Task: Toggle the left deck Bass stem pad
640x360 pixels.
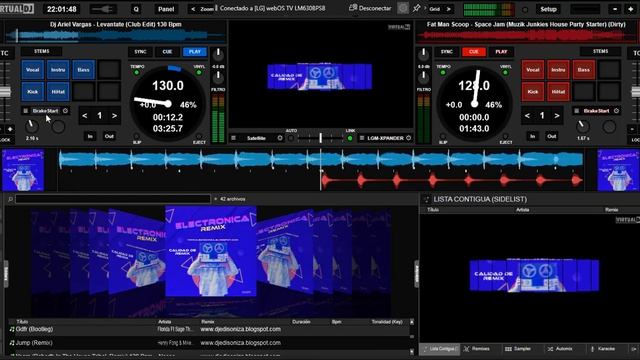Action: (x=83, y=70)
